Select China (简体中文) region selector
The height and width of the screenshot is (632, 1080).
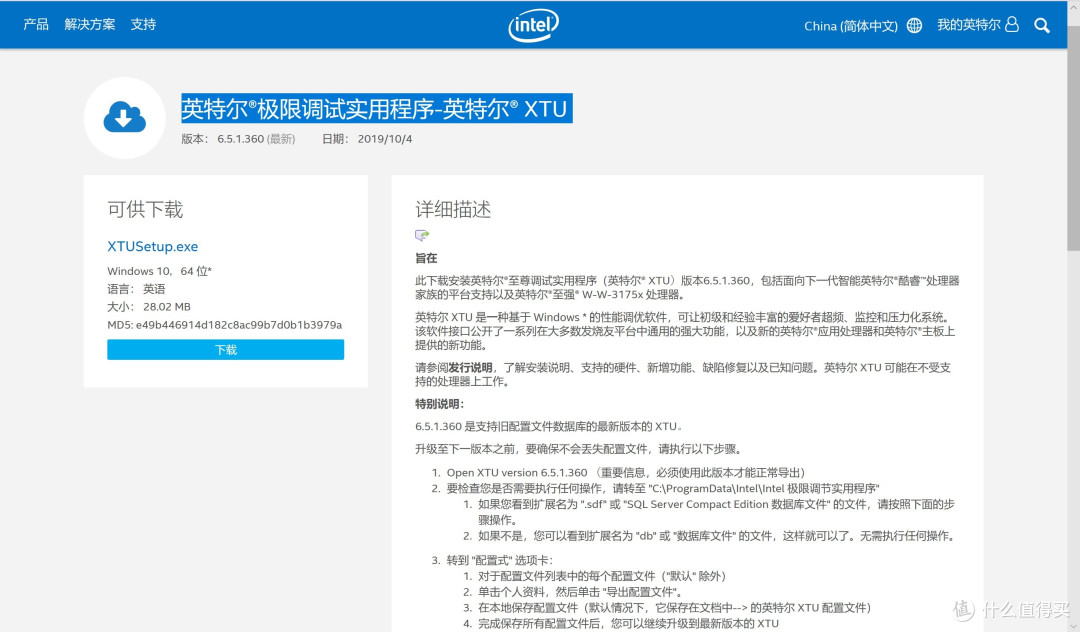click(x=851, y=26)
